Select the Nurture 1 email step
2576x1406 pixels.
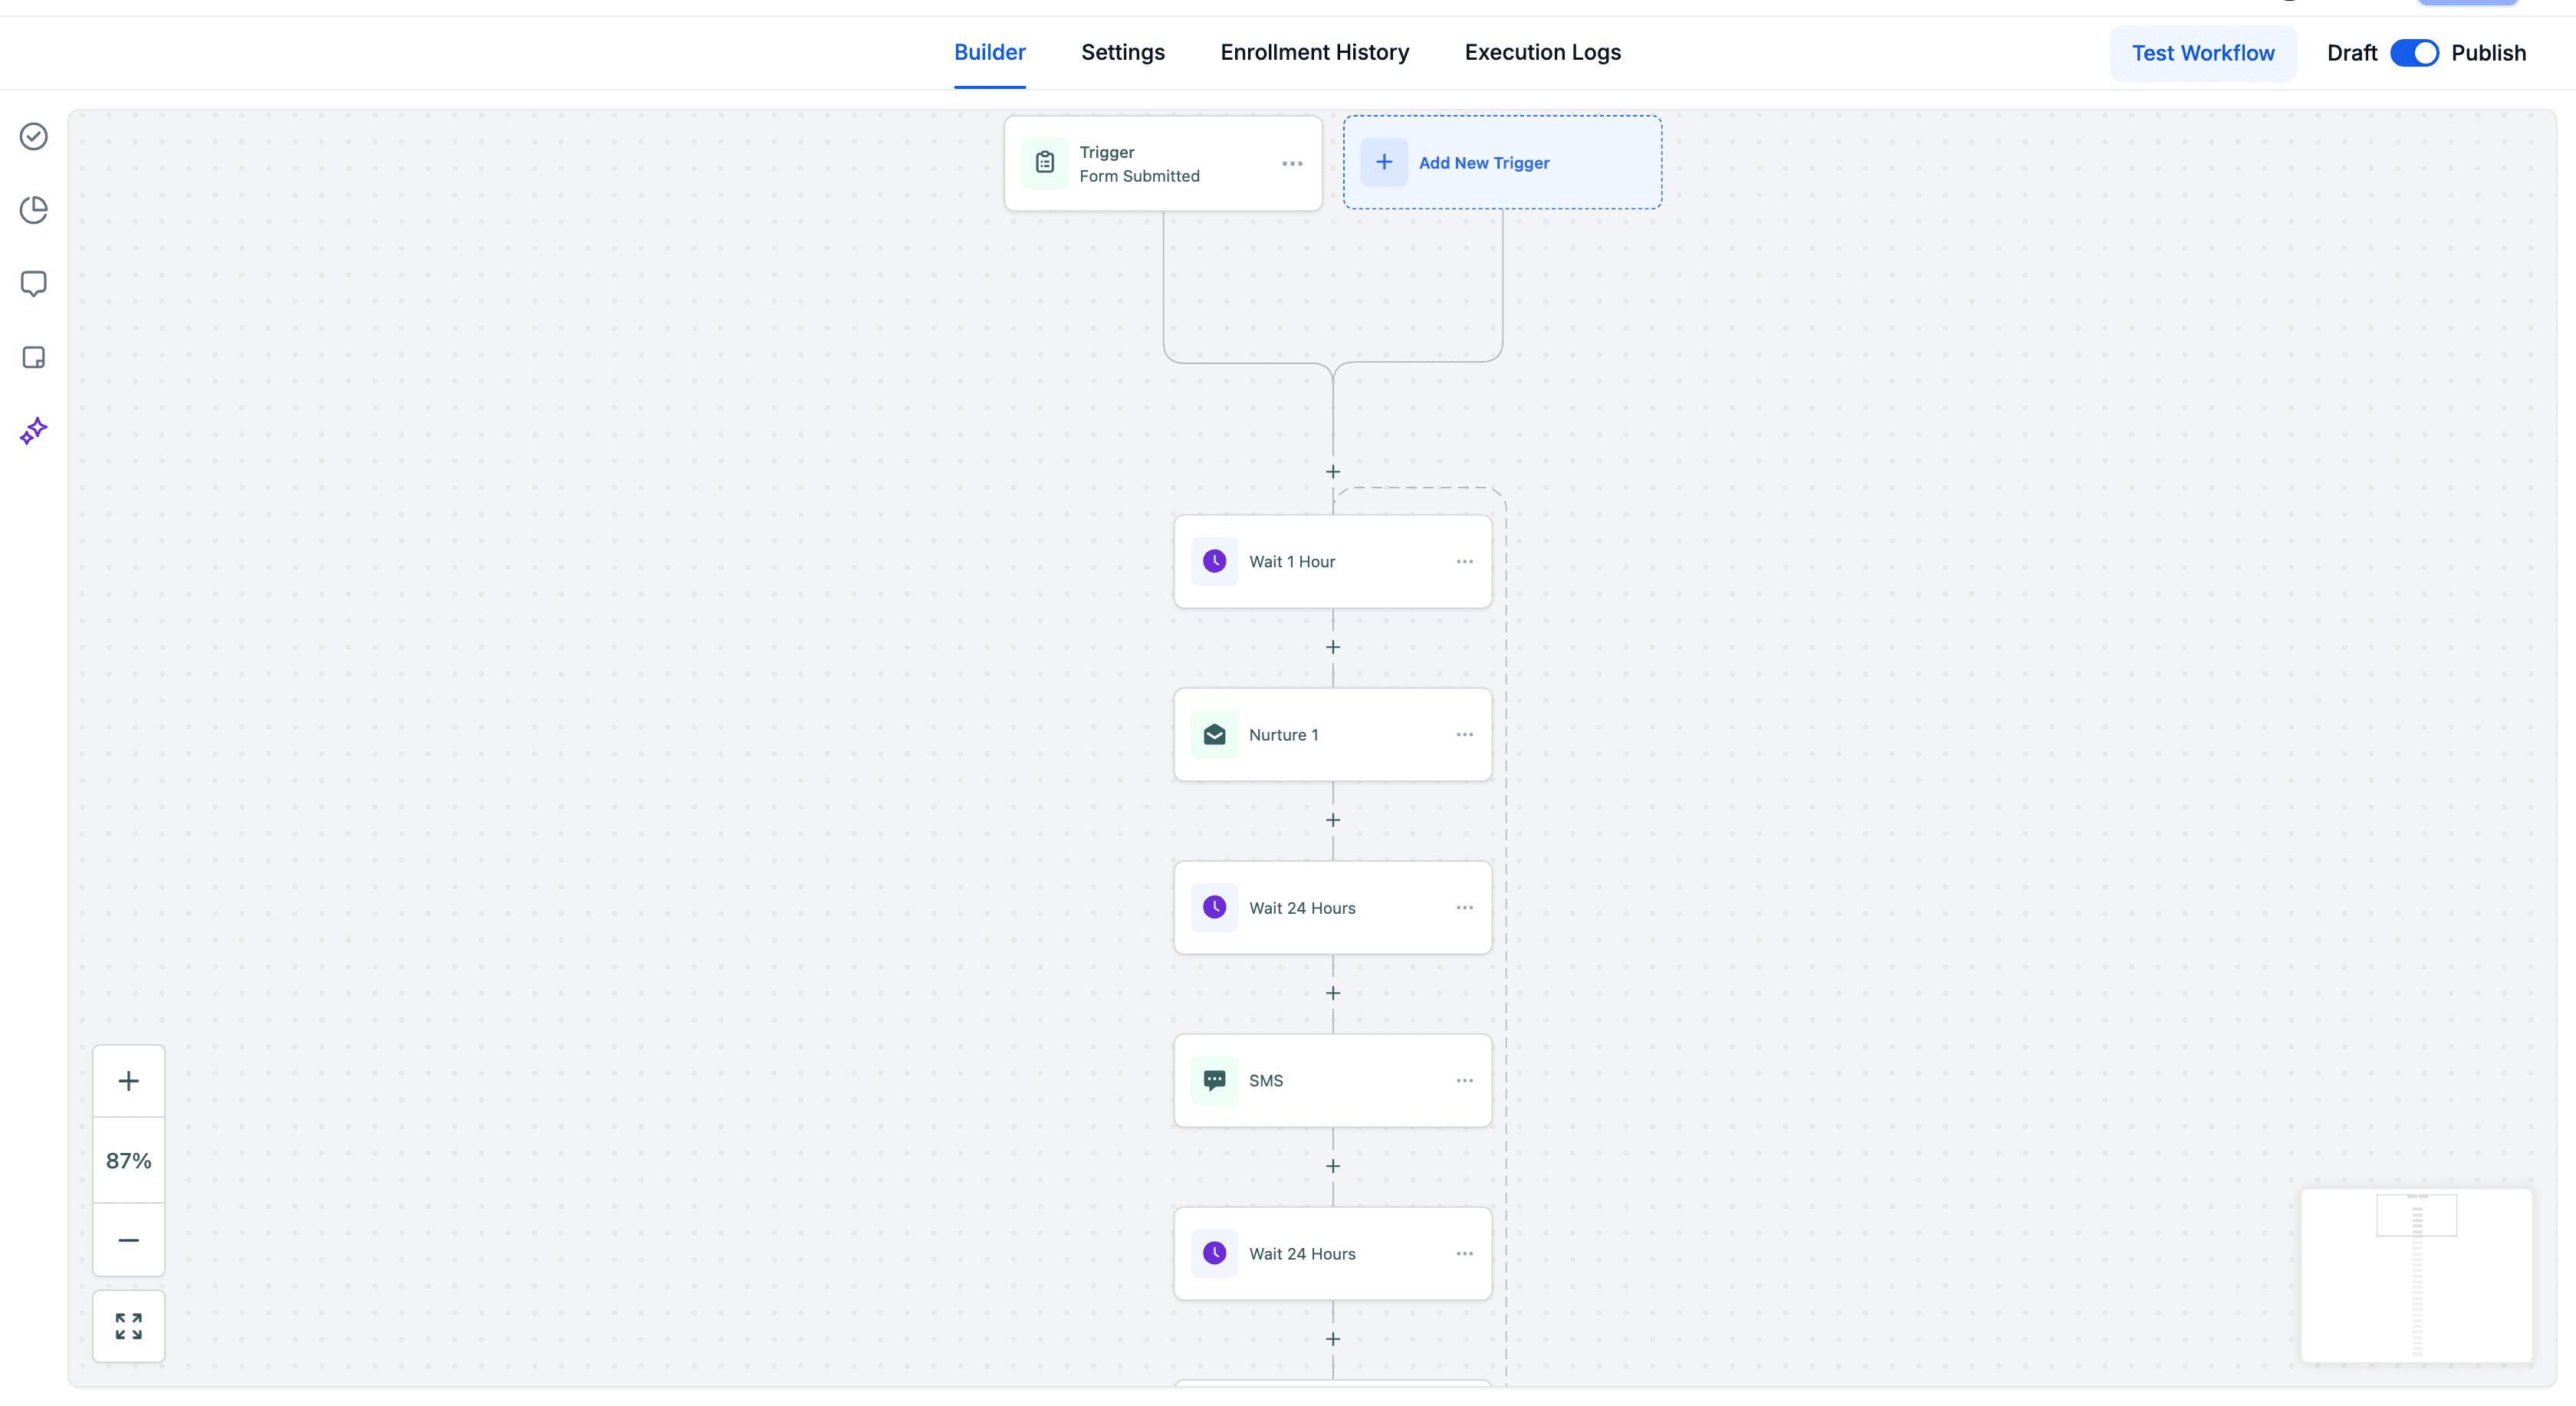[1332, 734]
